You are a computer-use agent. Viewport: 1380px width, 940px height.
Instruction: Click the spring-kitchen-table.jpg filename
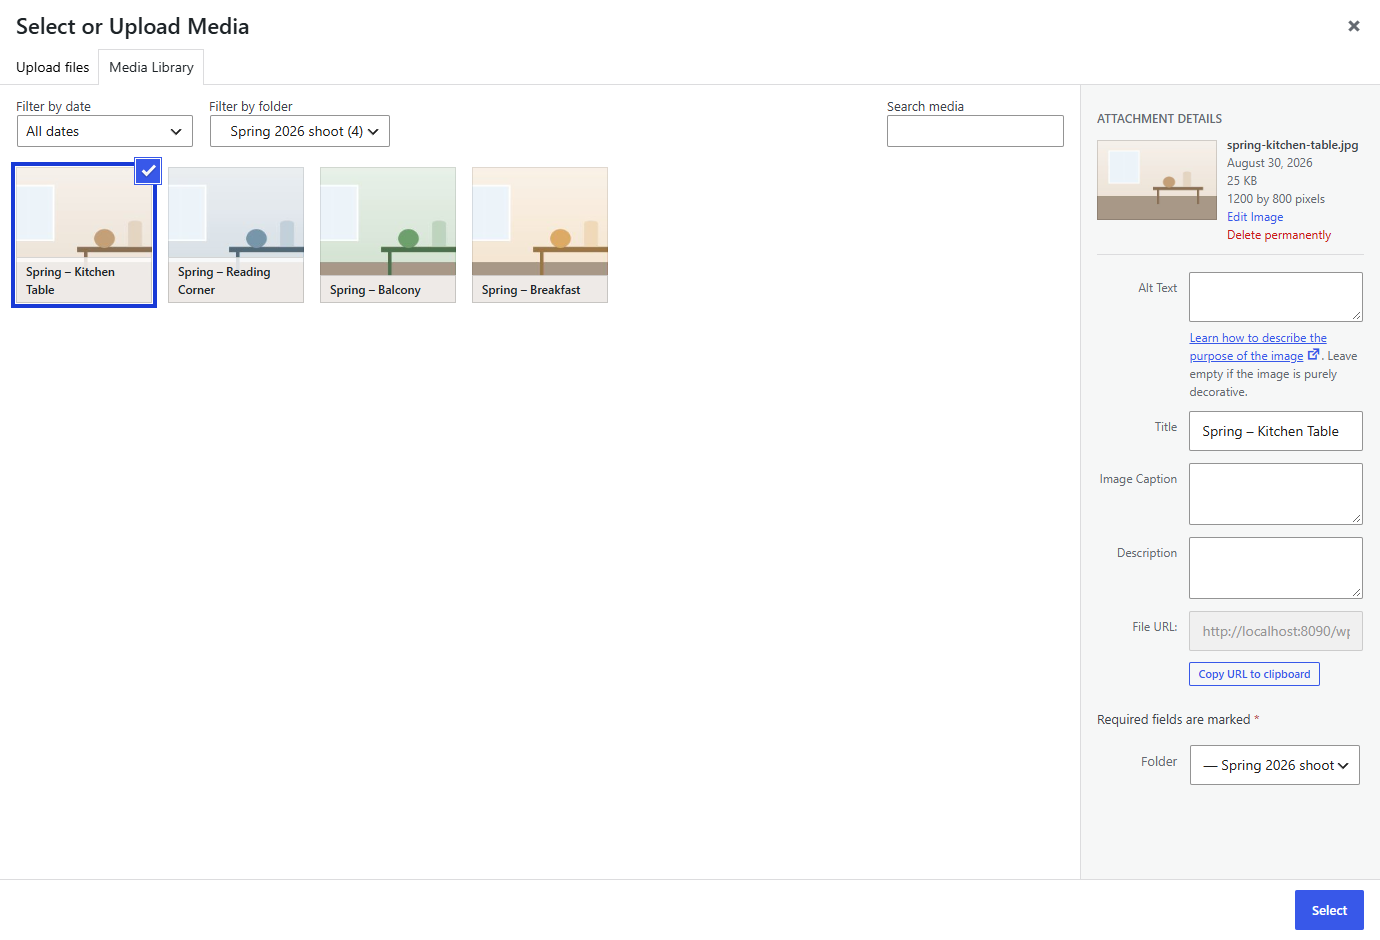[1293, 145]
